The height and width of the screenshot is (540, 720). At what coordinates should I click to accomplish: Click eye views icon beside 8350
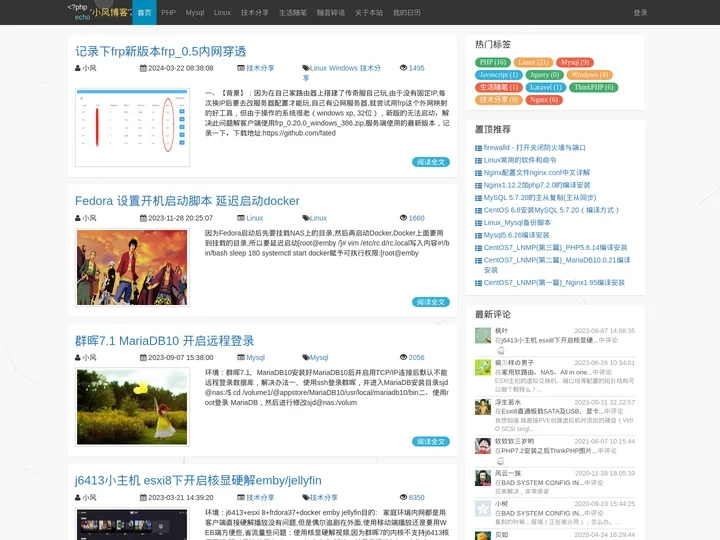click(x=403, y=497)
